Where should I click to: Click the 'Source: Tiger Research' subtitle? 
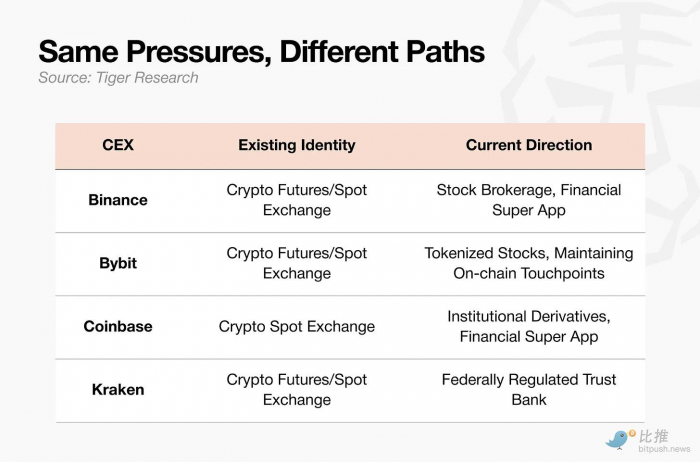tap(118, 78)
